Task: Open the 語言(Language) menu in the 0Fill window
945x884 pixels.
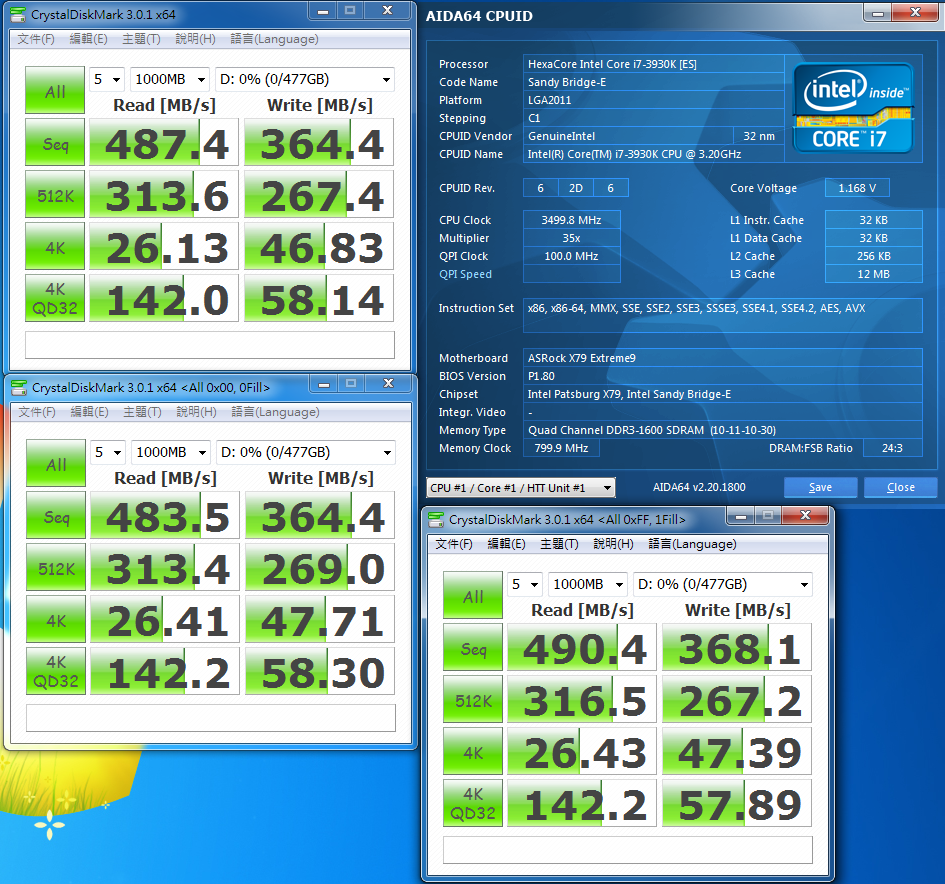Action: click(275, 412)
